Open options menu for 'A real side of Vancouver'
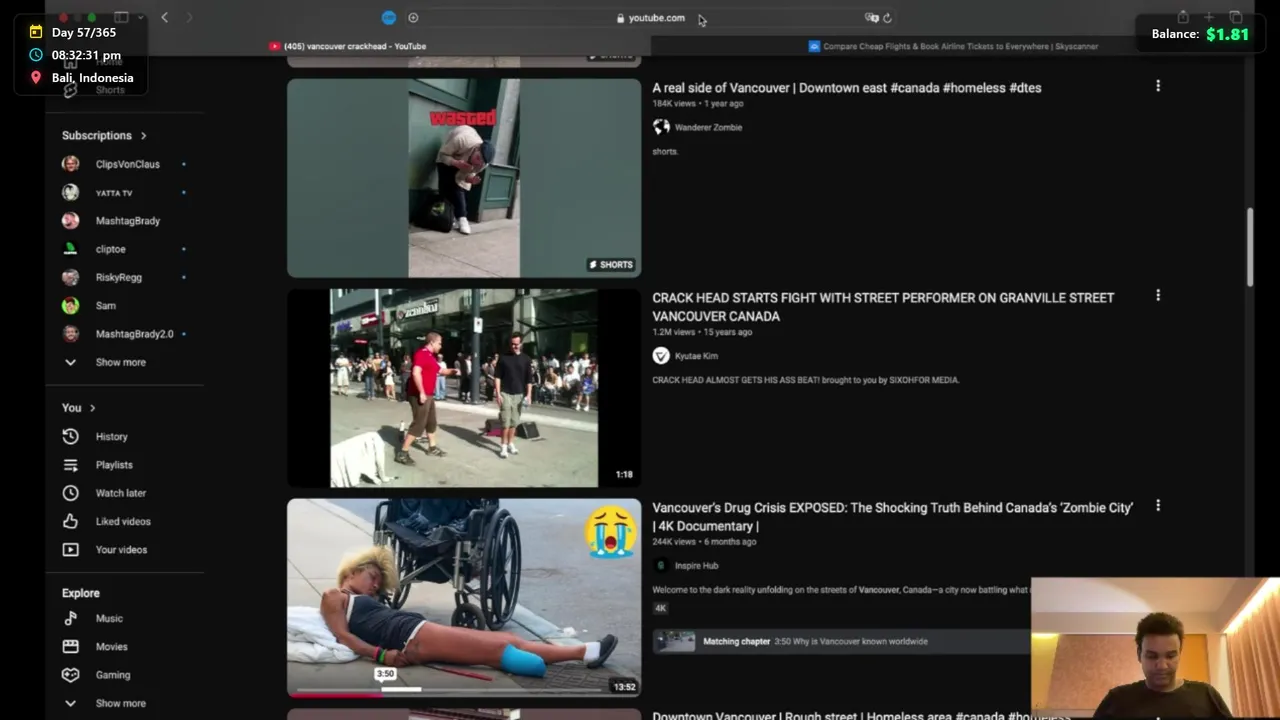 1158,86
